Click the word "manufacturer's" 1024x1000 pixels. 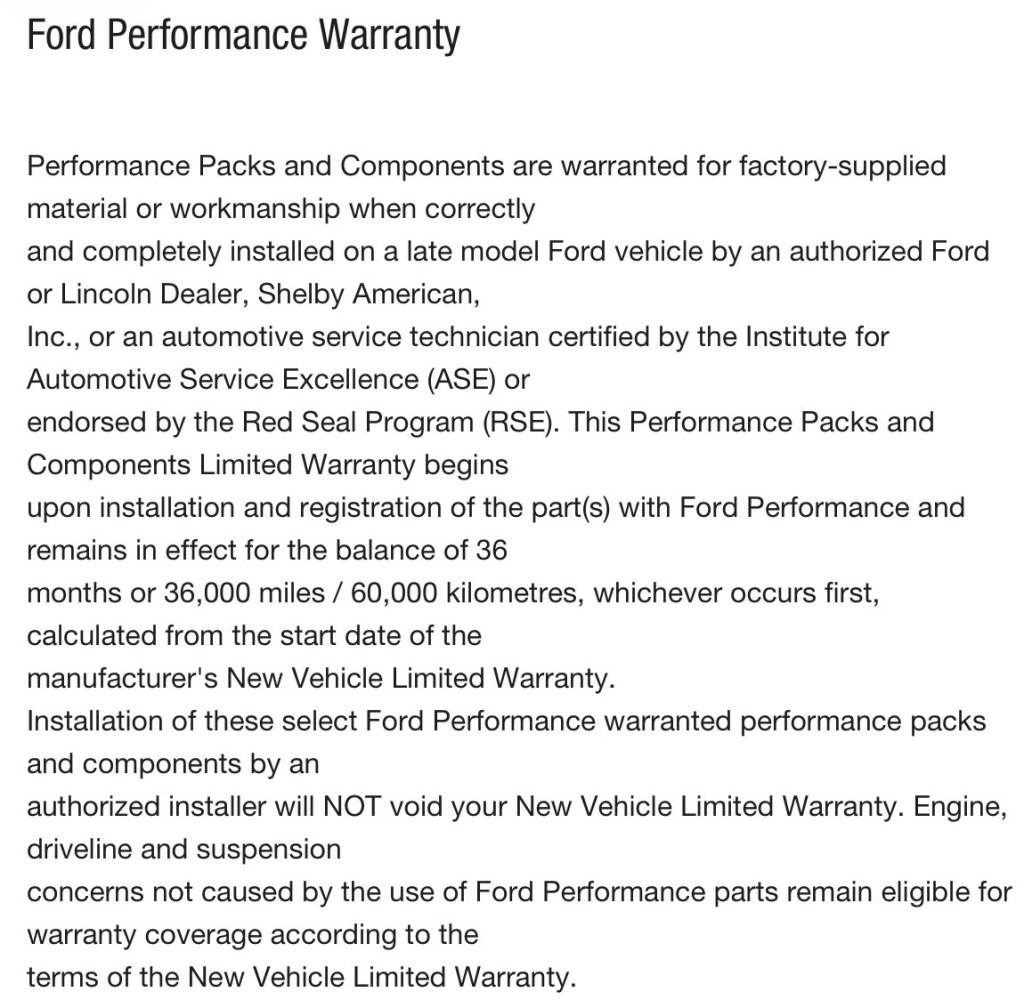(x=122, y=679)
